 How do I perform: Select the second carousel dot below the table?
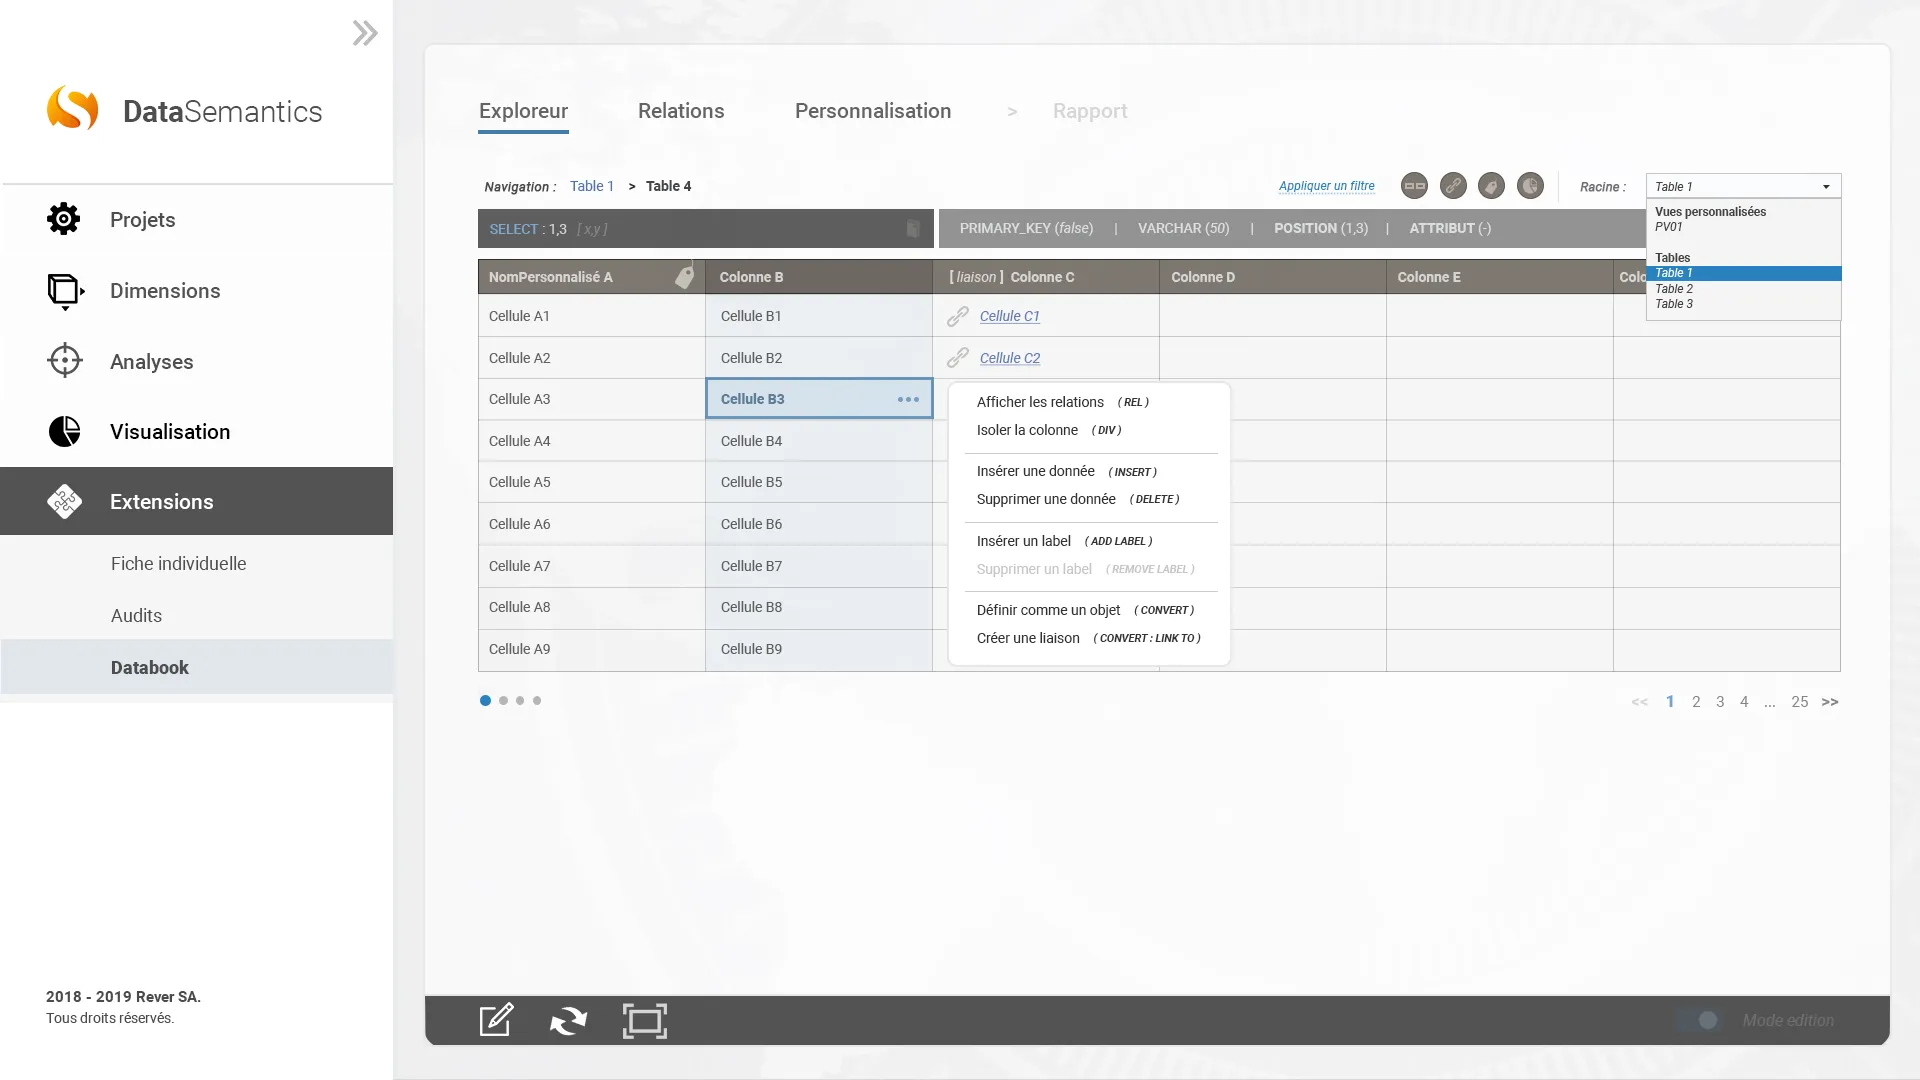pyautogui.click(x=503, y=701)
